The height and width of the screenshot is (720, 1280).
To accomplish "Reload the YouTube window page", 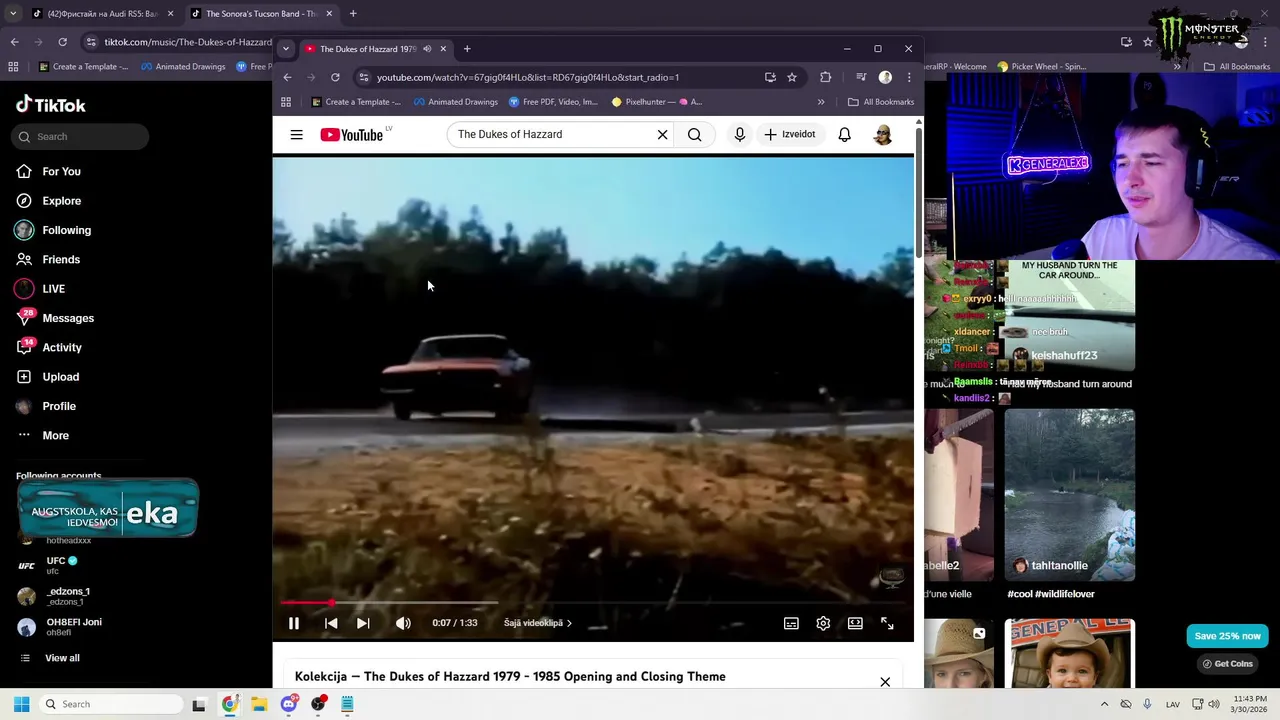I will (x=335, y=77).
